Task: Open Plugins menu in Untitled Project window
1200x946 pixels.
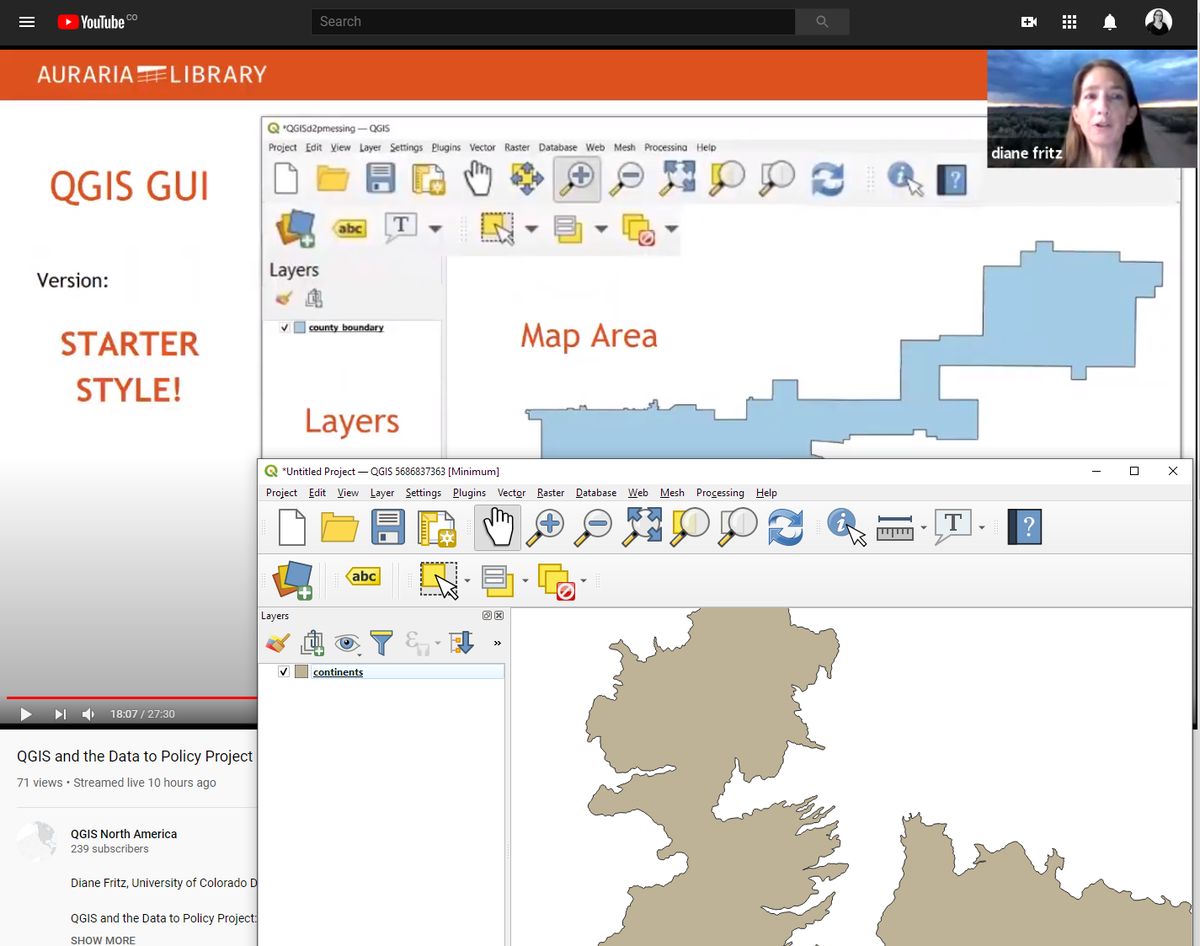Action: (469, 493)
